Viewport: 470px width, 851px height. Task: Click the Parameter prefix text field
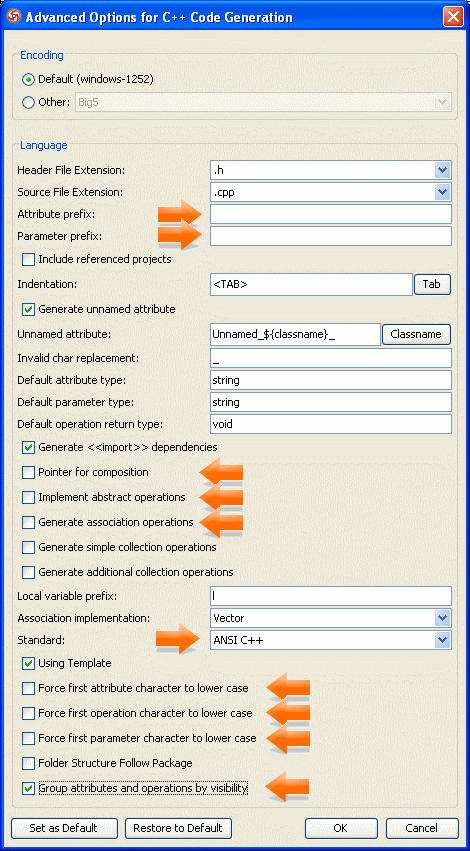[x=331, y=236]
